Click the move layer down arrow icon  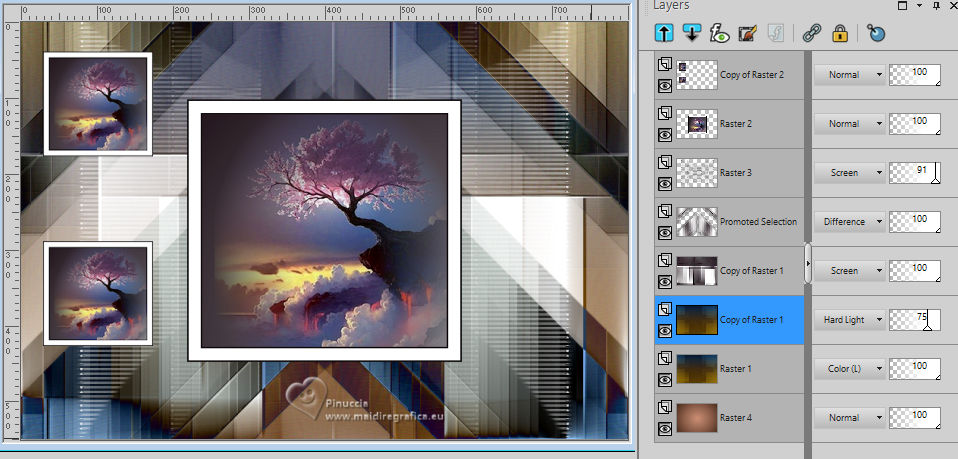(x=692, y=33)
